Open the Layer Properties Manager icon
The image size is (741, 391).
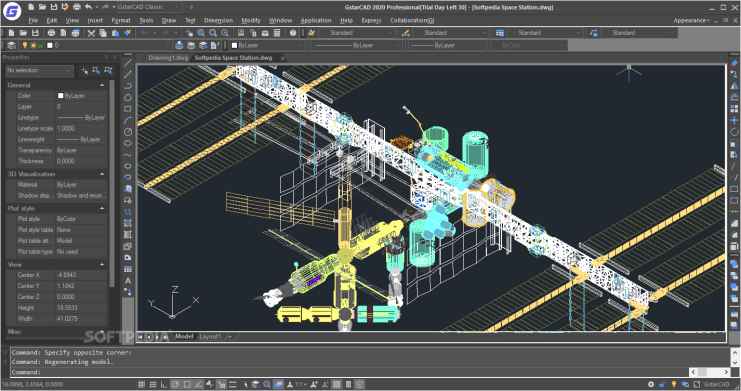12,45
